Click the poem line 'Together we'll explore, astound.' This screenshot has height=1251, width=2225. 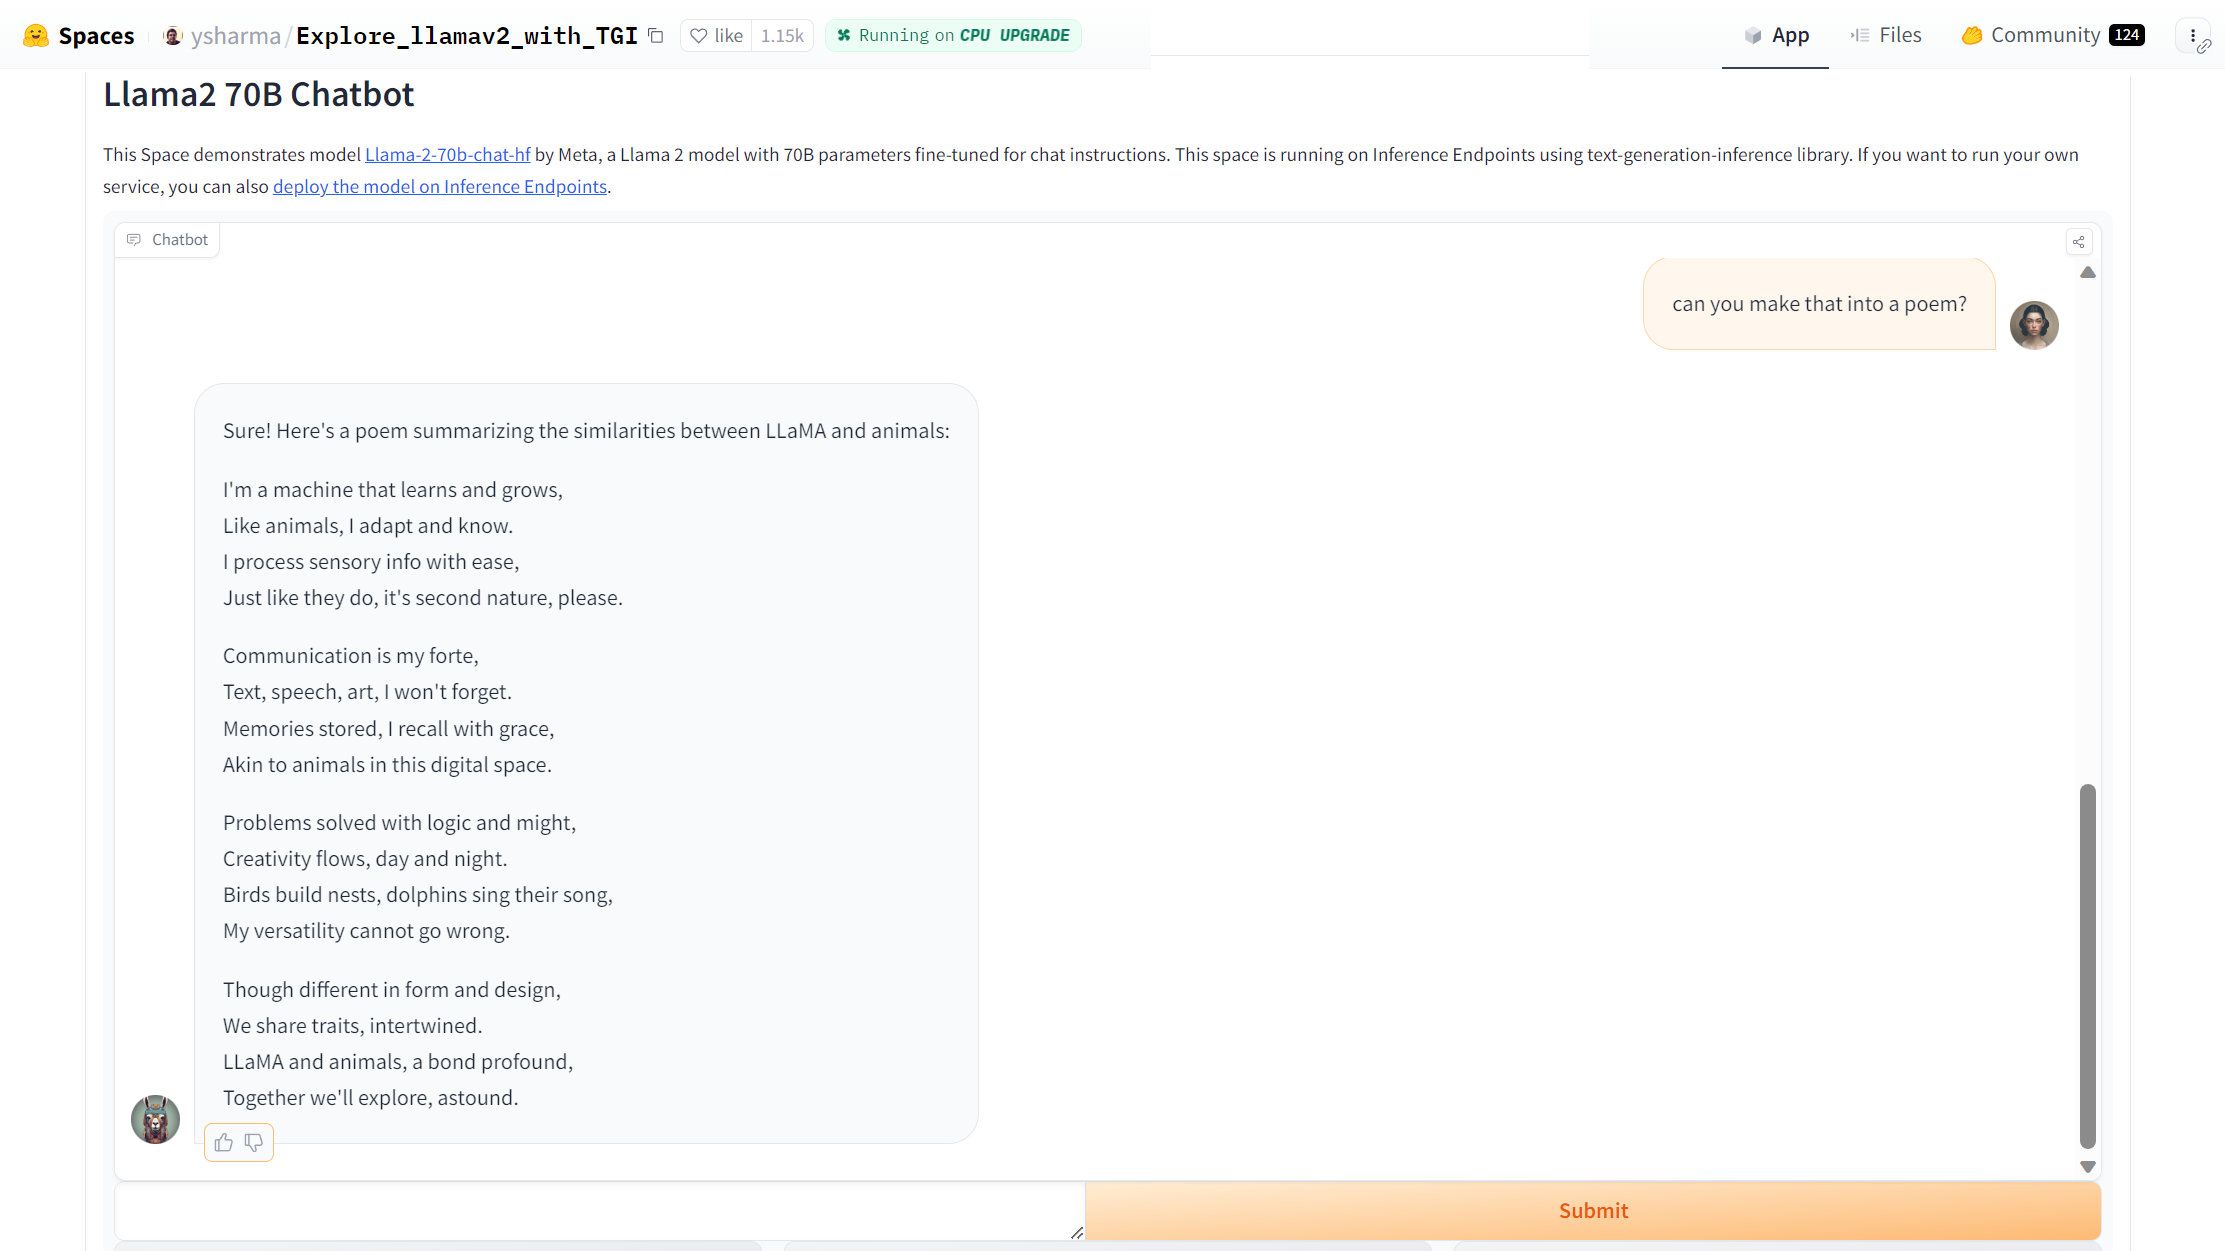click(371, 1098)
